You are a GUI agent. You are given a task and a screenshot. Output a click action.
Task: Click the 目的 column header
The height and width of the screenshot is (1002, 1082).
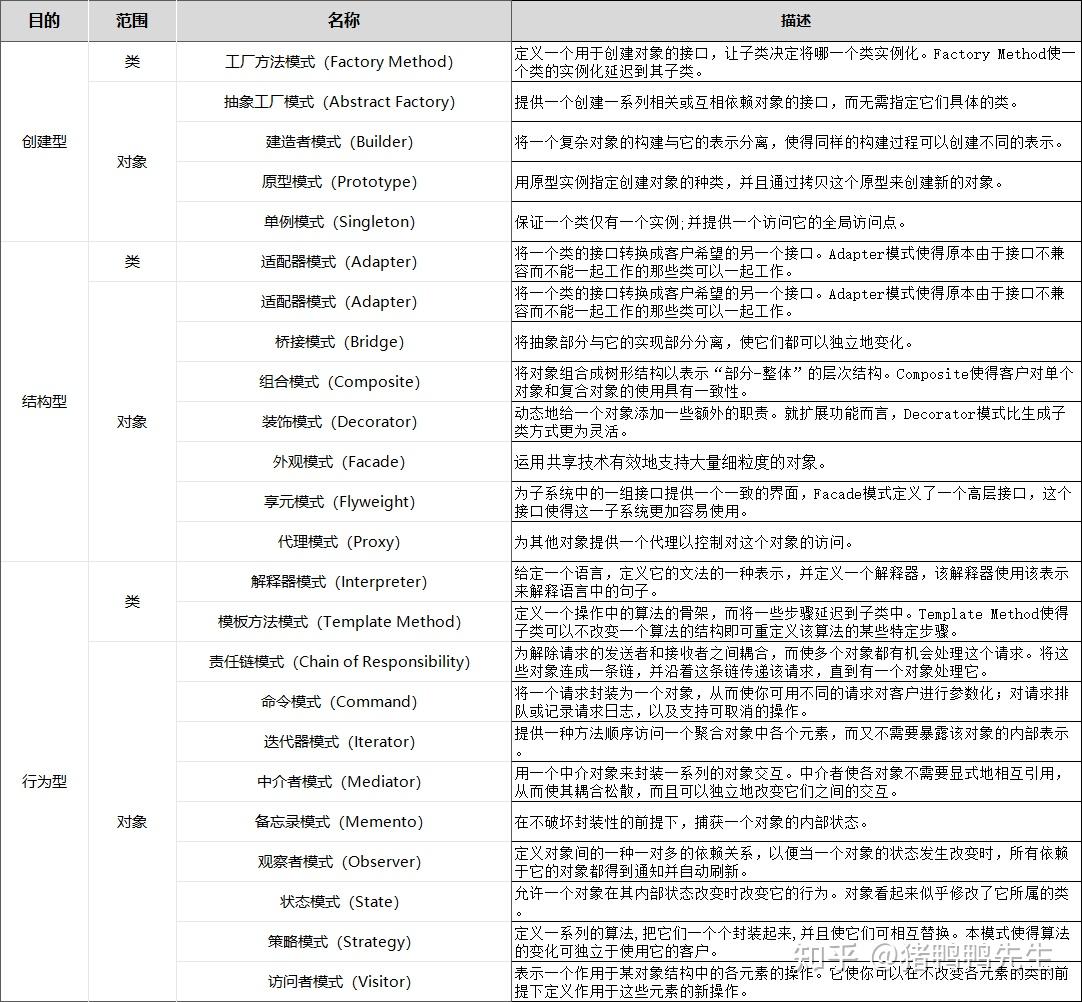44,20
